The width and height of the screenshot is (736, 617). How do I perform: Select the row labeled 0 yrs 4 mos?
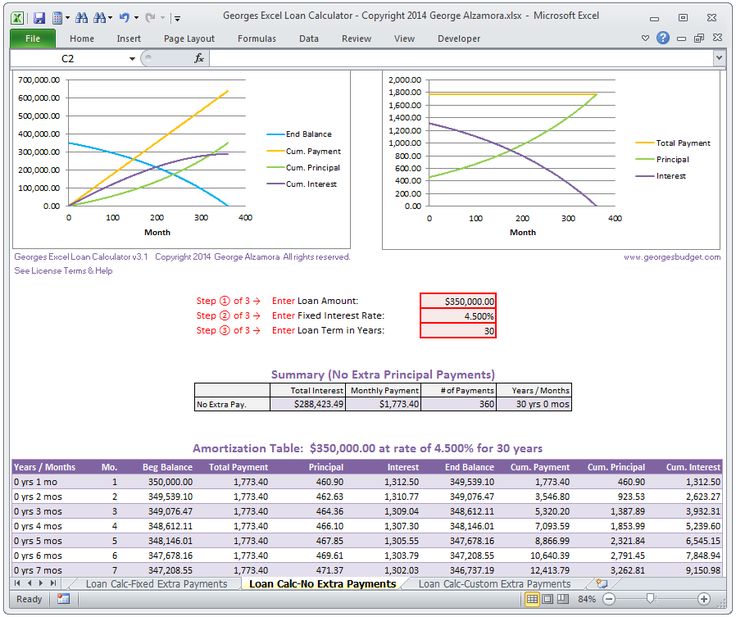tap(367, 526)
